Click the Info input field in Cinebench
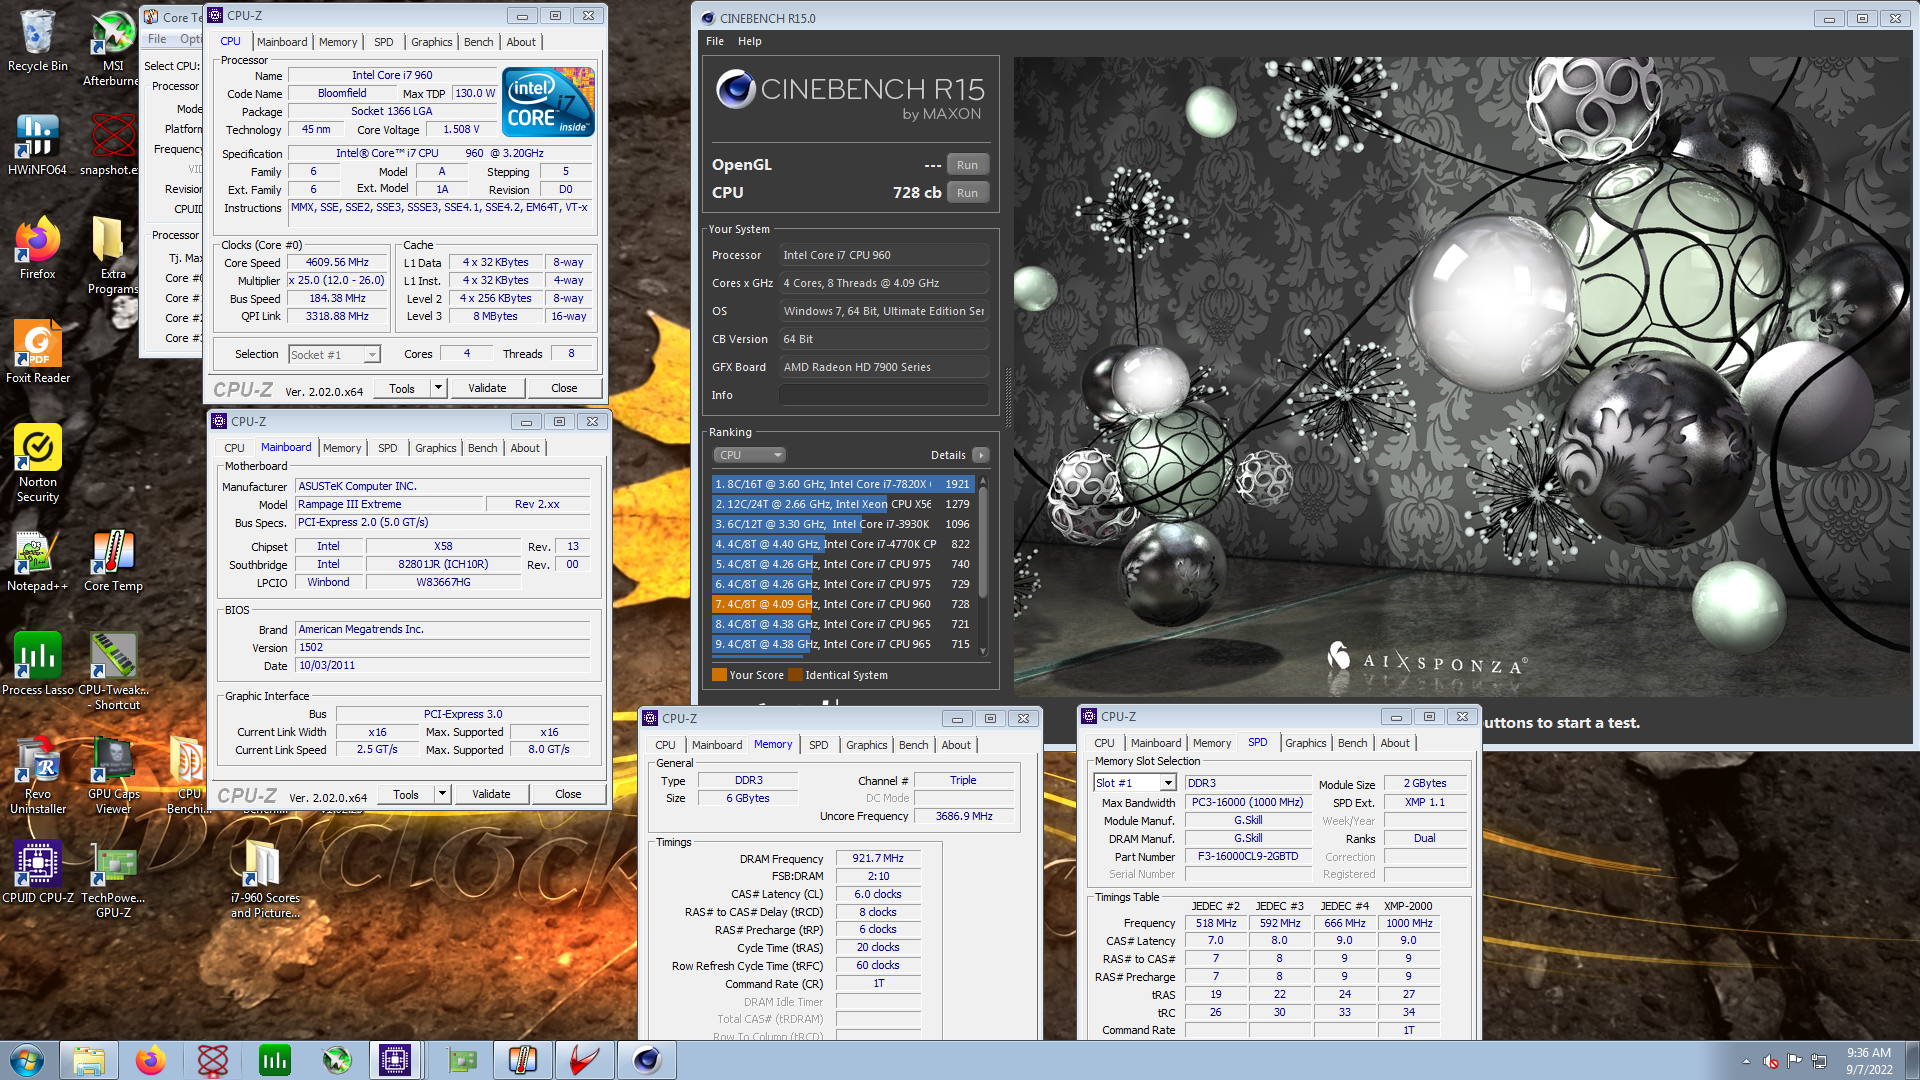The image size is (1920, 1080). pyautogui.click(x=883, y=395)
